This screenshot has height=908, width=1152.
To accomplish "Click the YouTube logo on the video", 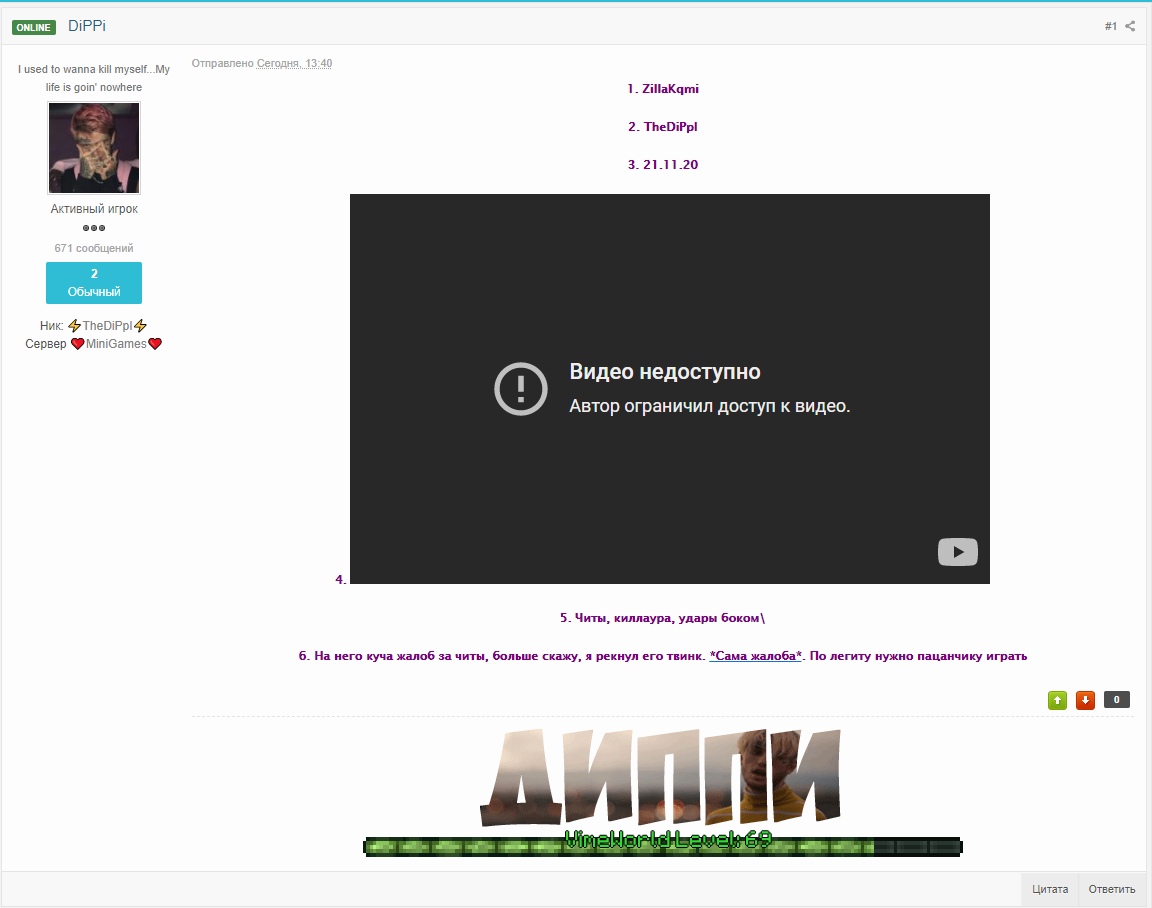I will click(957, 552).
